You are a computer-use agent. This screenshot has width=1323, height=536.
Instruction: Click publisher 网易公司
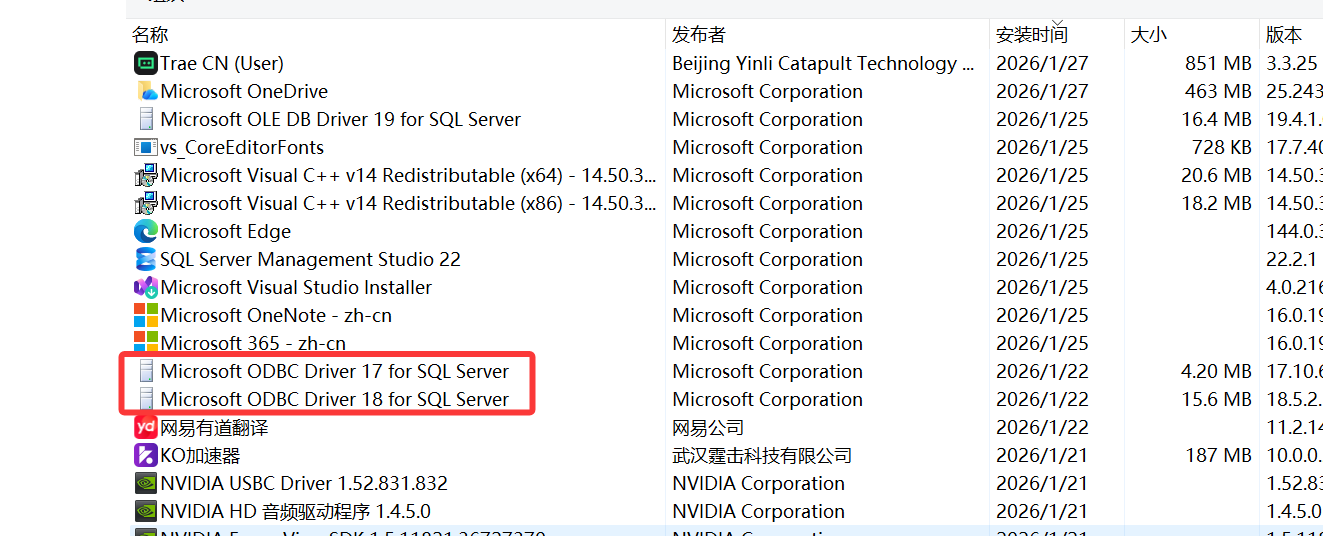[x=708, y=427]
